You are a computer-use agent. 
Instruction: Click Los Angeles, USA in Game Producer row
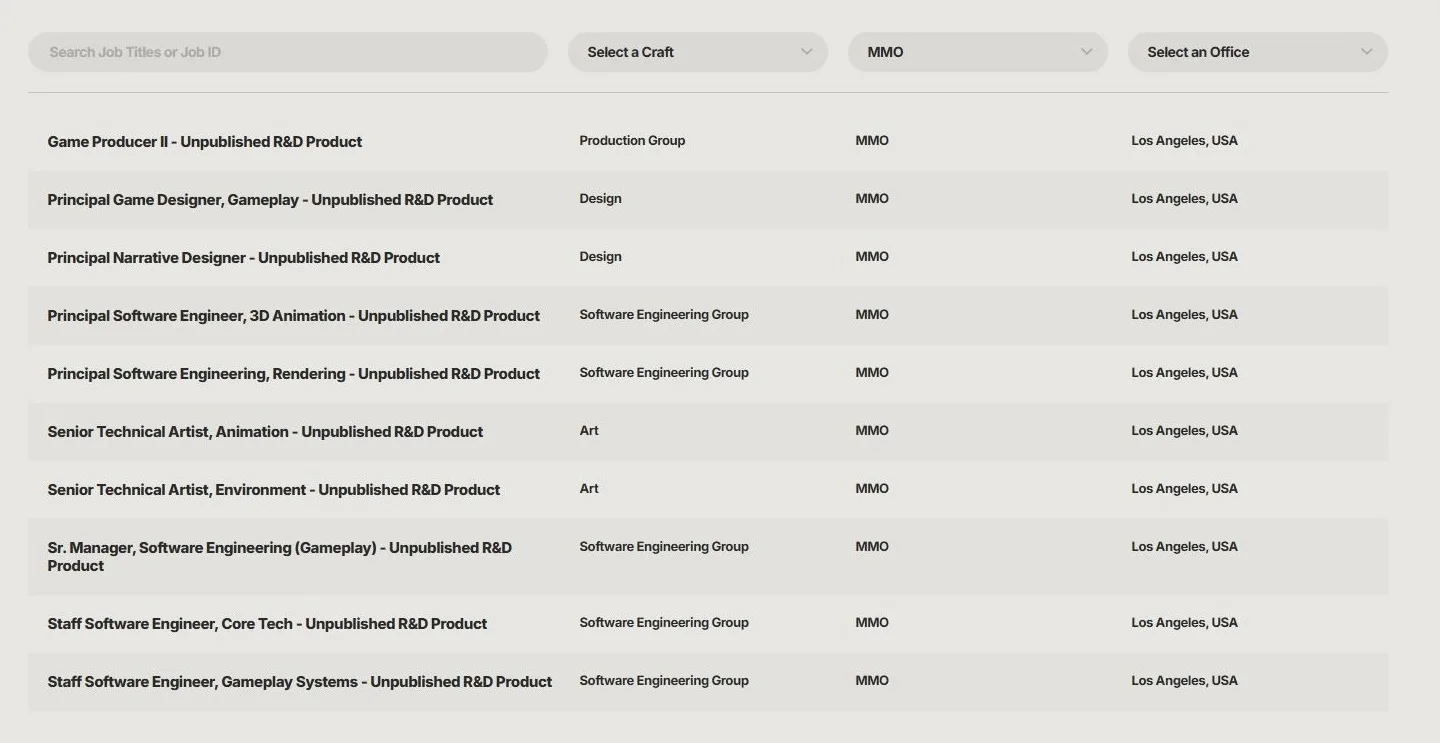point(1184,141)
